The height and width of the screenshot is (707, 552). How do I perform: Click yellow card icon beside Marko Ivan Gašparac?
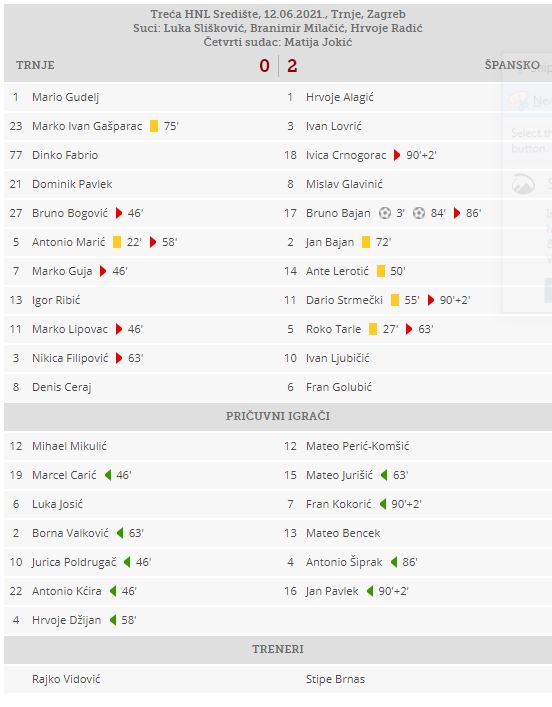[x=154, y=126]
